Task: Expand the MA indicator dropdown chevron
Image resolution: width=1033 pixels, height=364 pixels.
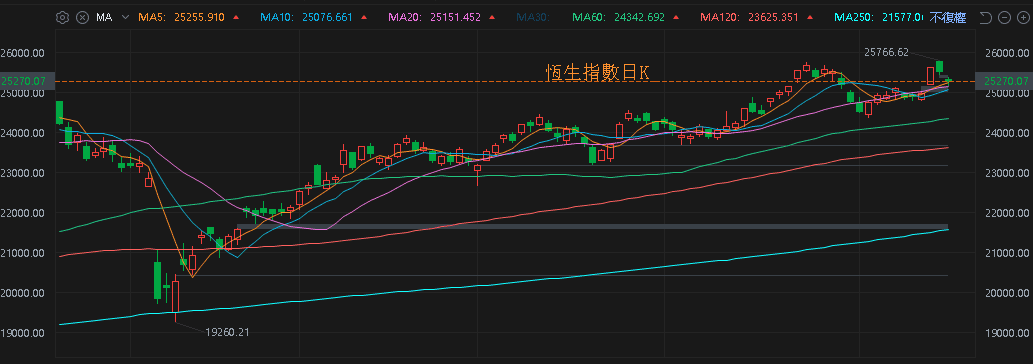Action: point(125,18)
